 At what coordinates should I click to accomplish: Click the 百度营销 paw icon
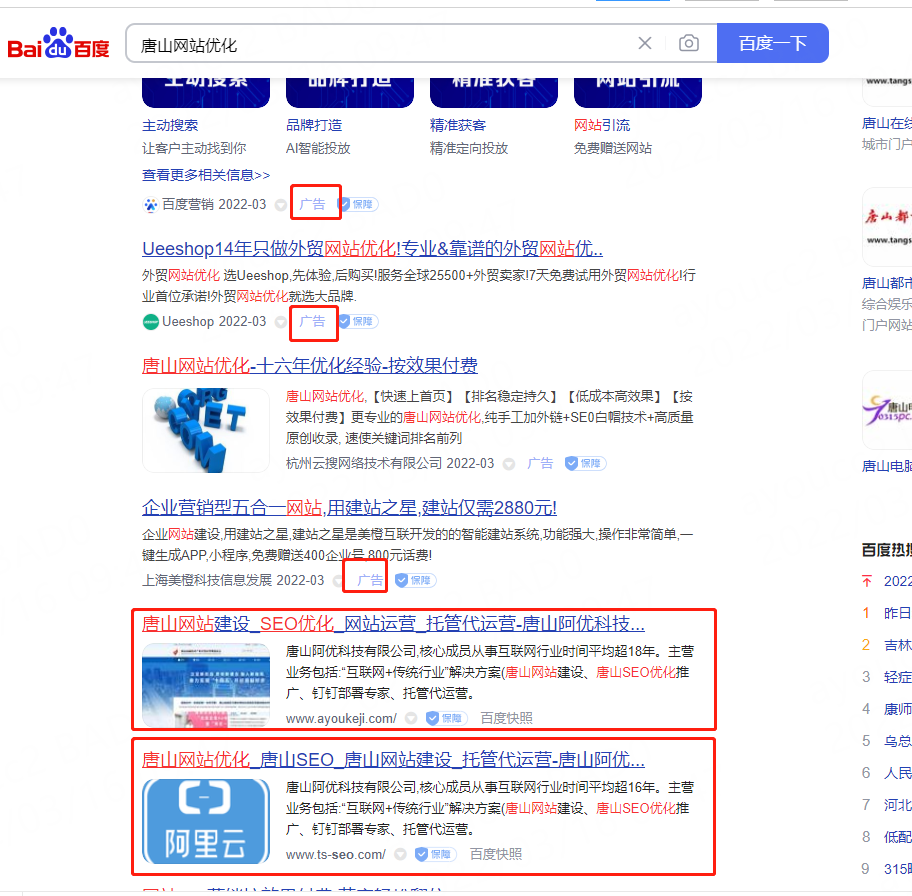pos(151,205)
